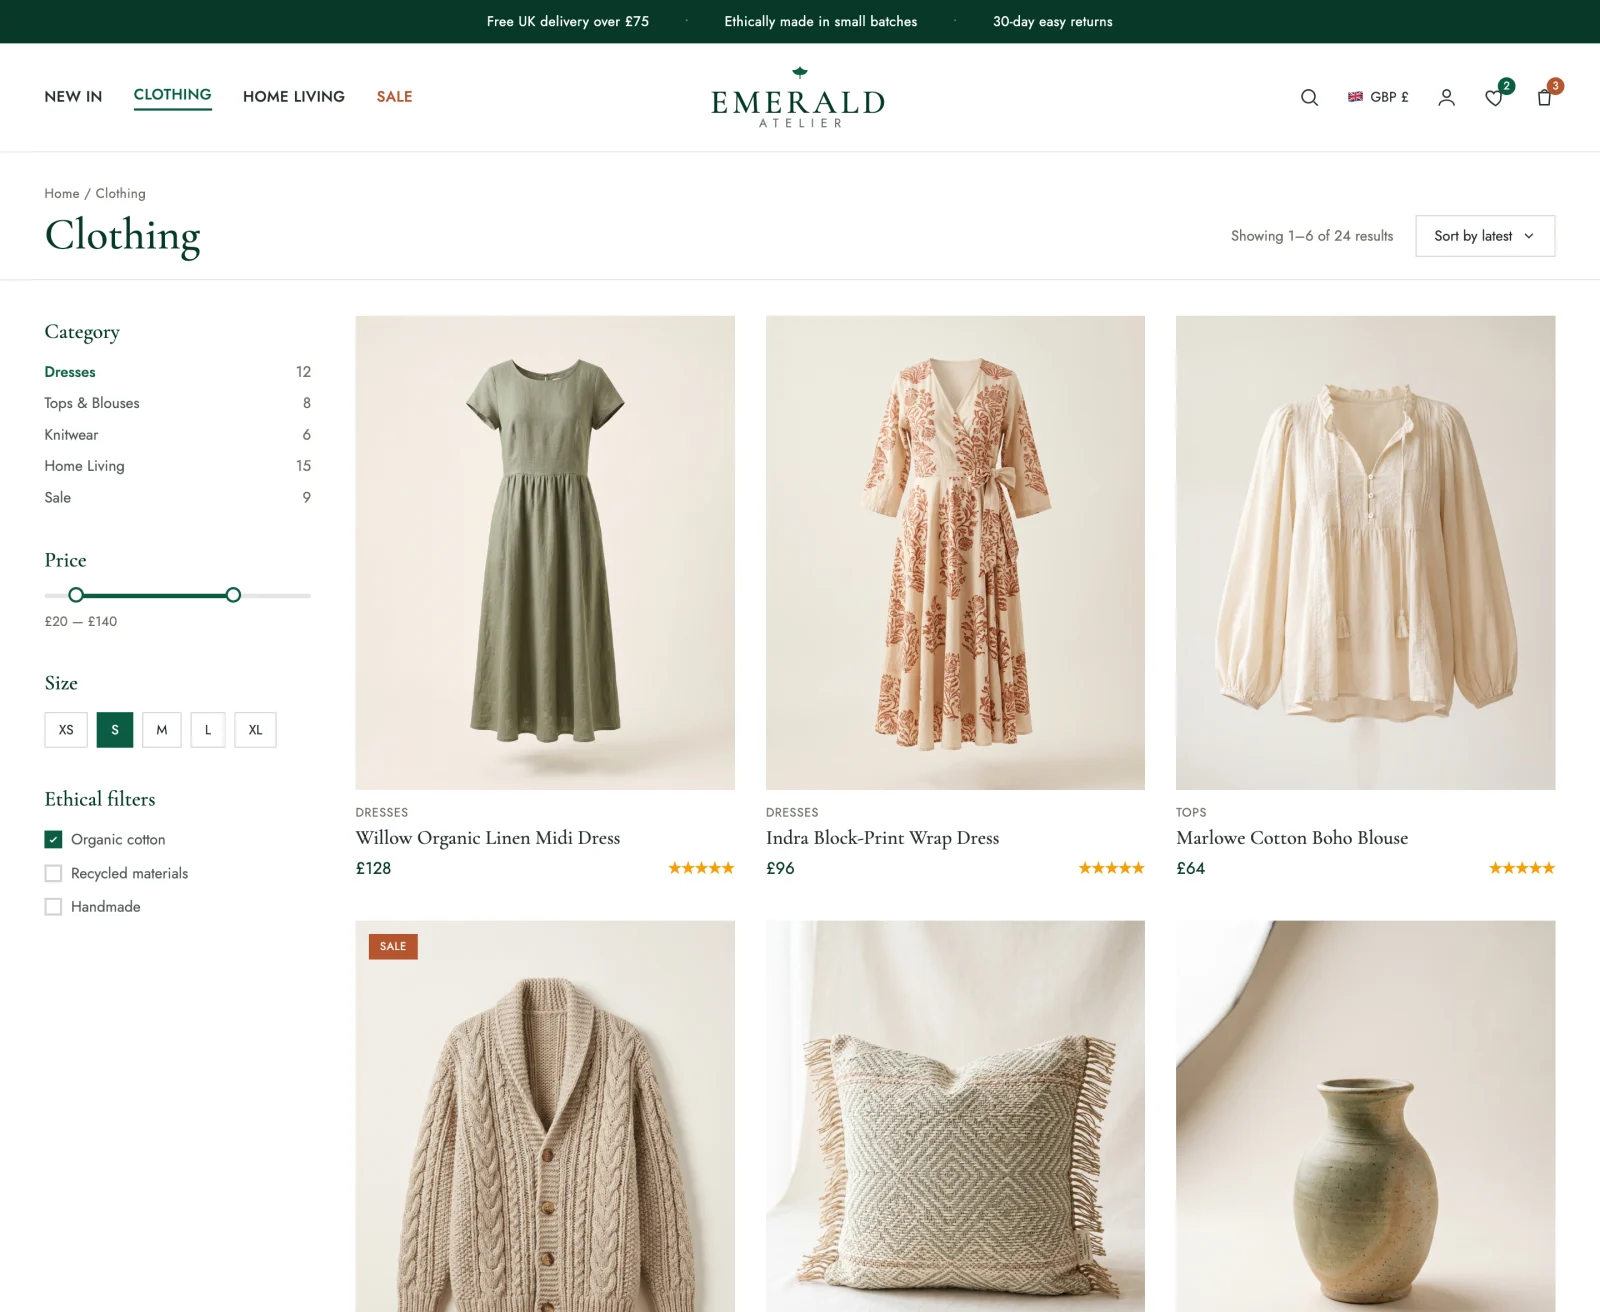1600x1312 pixels.
Task: Filter by Dresses category
Action: (70, 372)
